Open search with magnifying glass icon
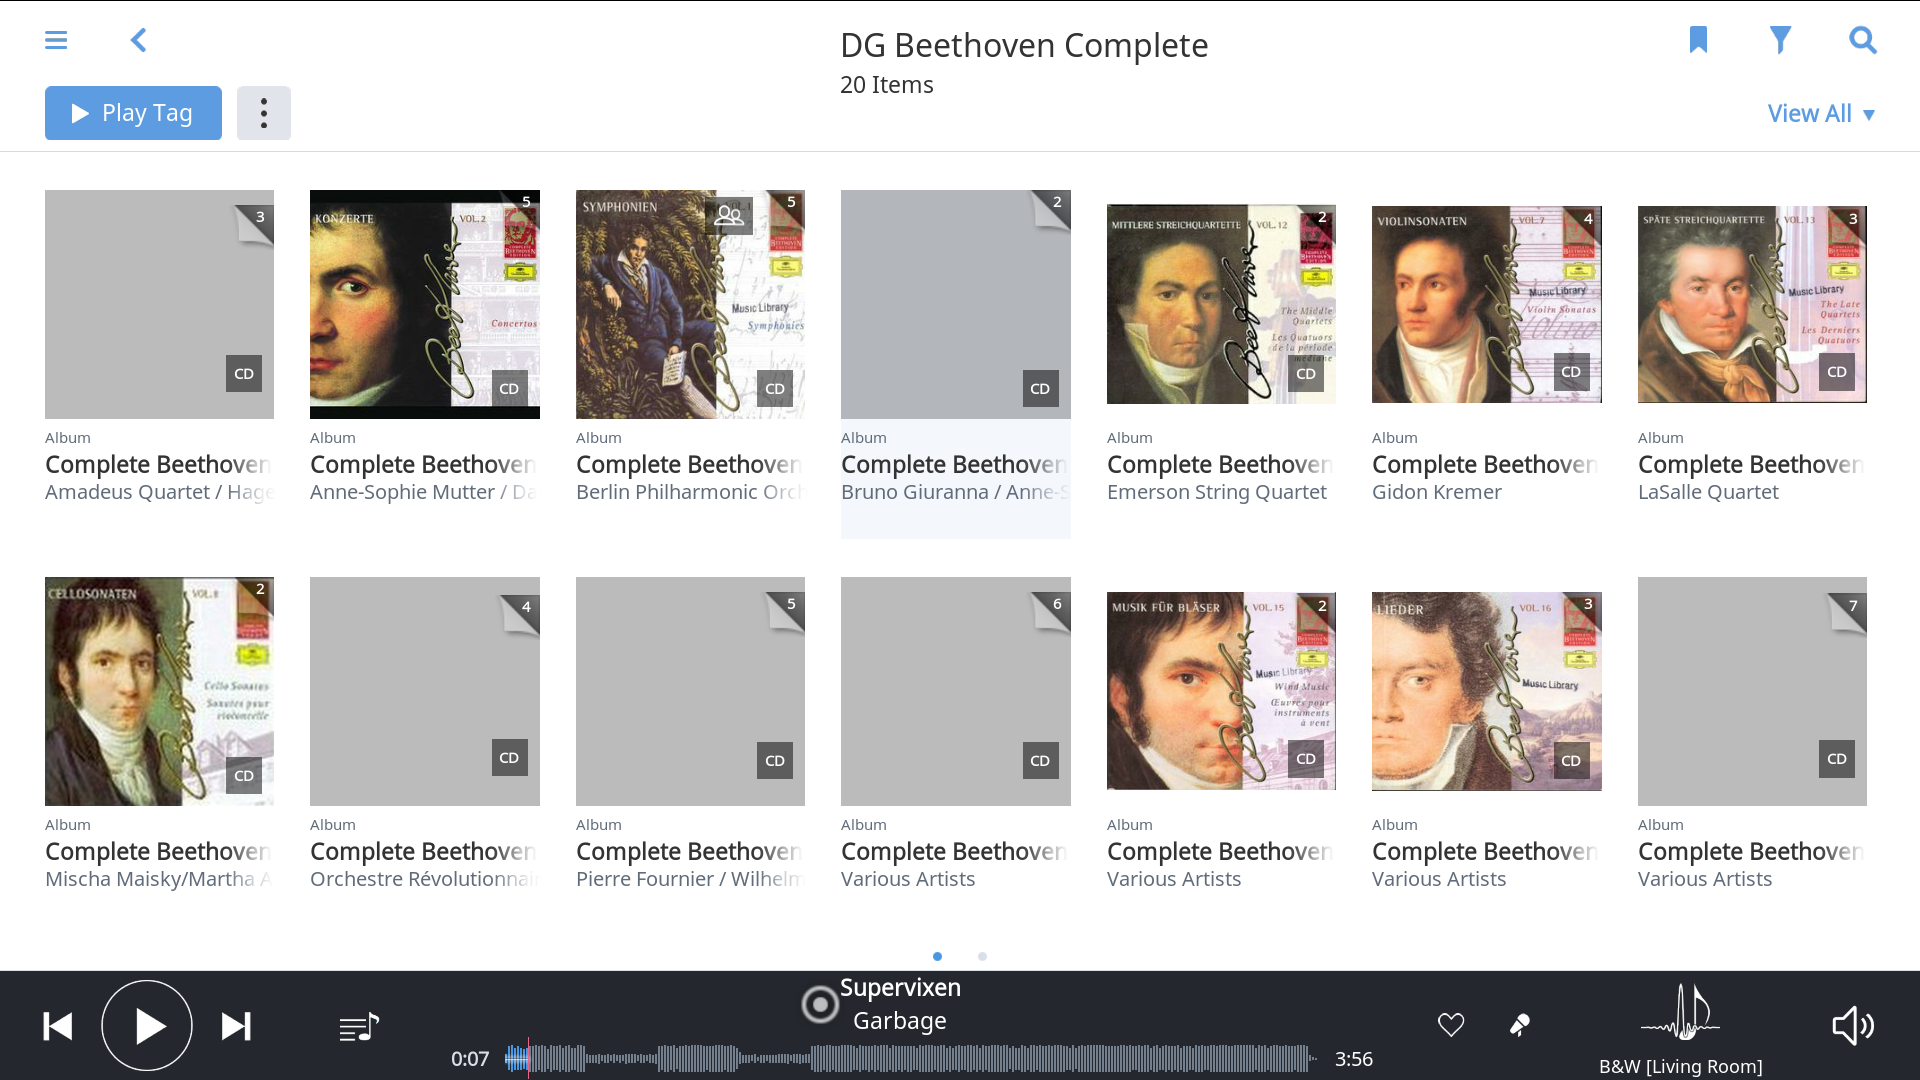 (x=1862, y=40)
